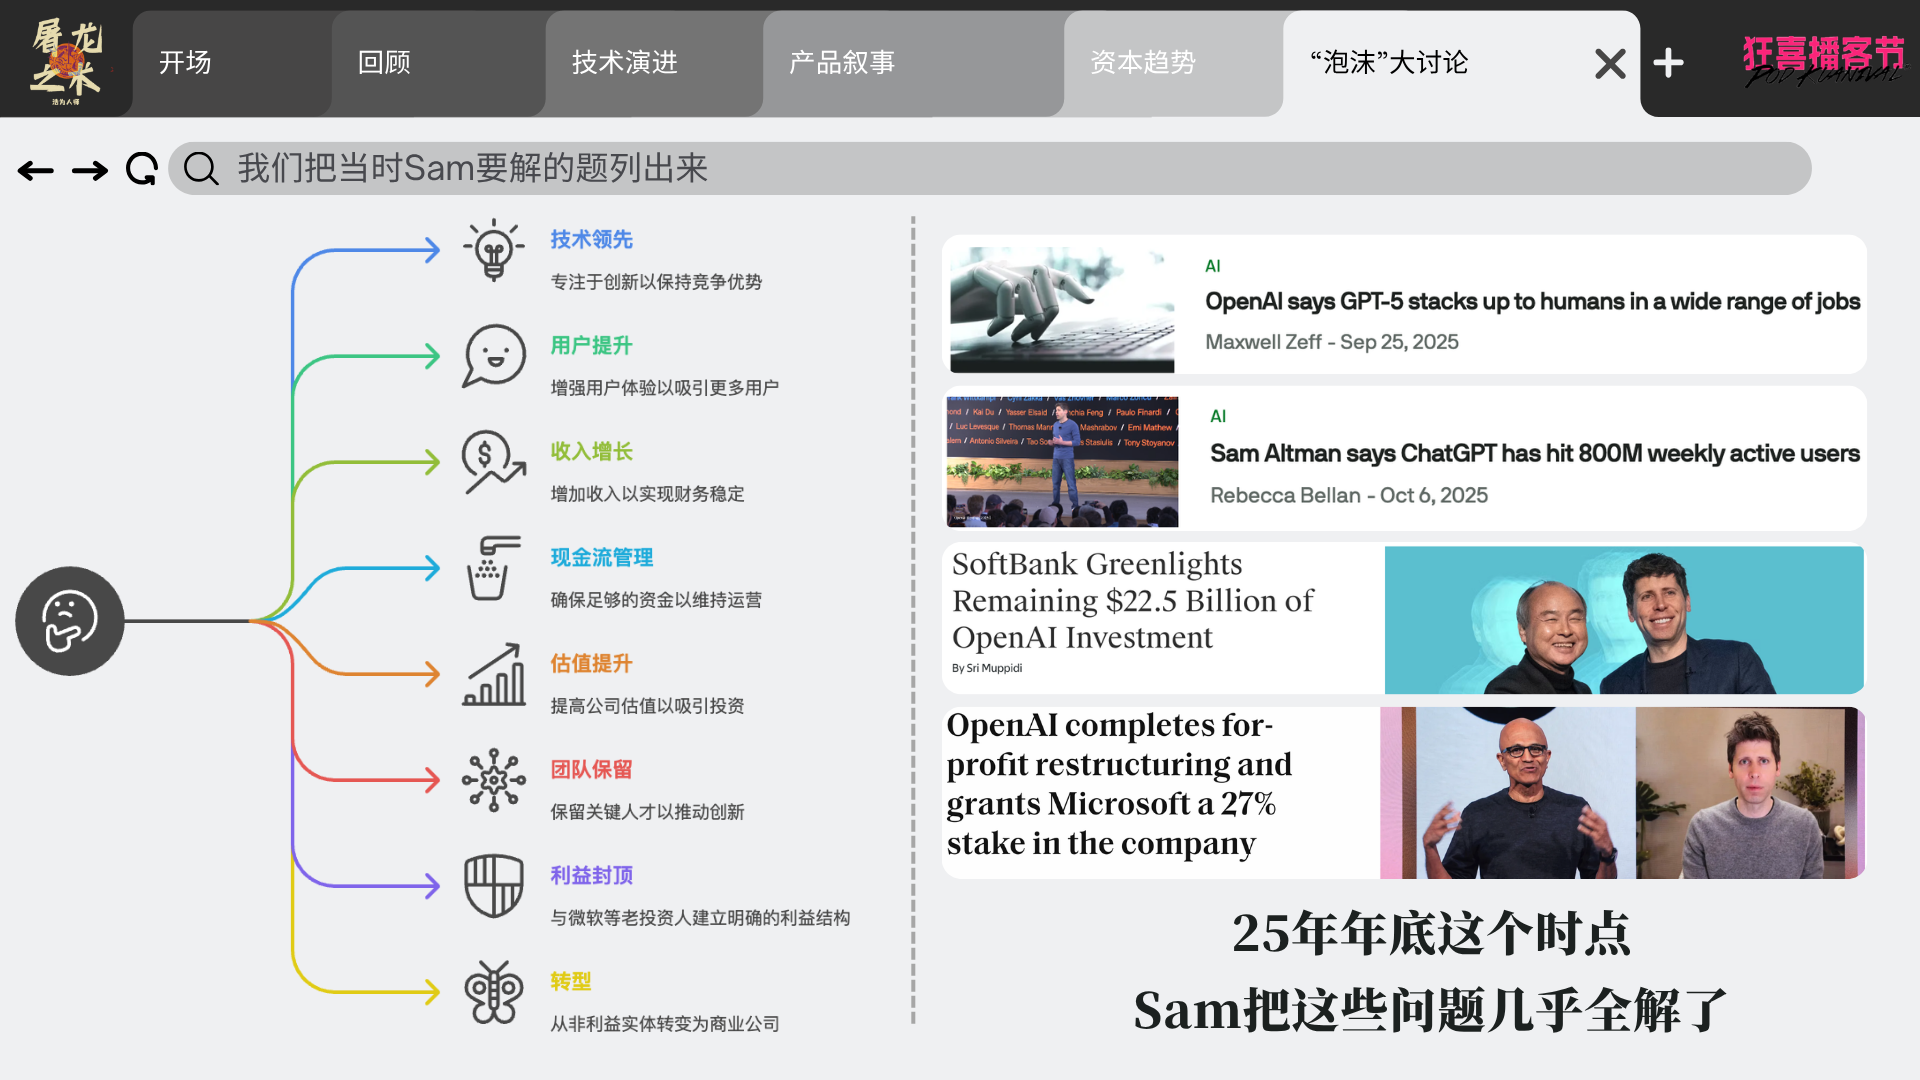Click the reload page icon
Viewport: 1920px width, 1080px height.
pos(142,169)
